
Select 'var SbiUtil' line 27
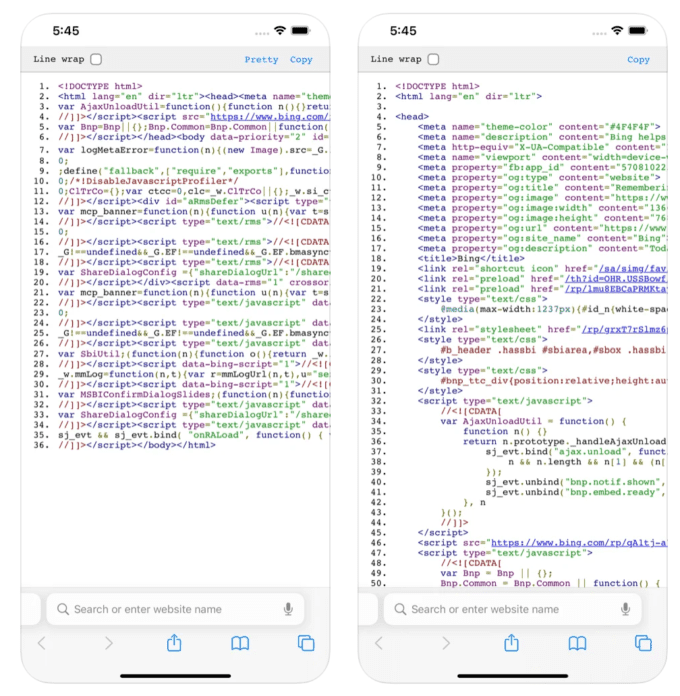pyautogui.click(x=194, y=354)
